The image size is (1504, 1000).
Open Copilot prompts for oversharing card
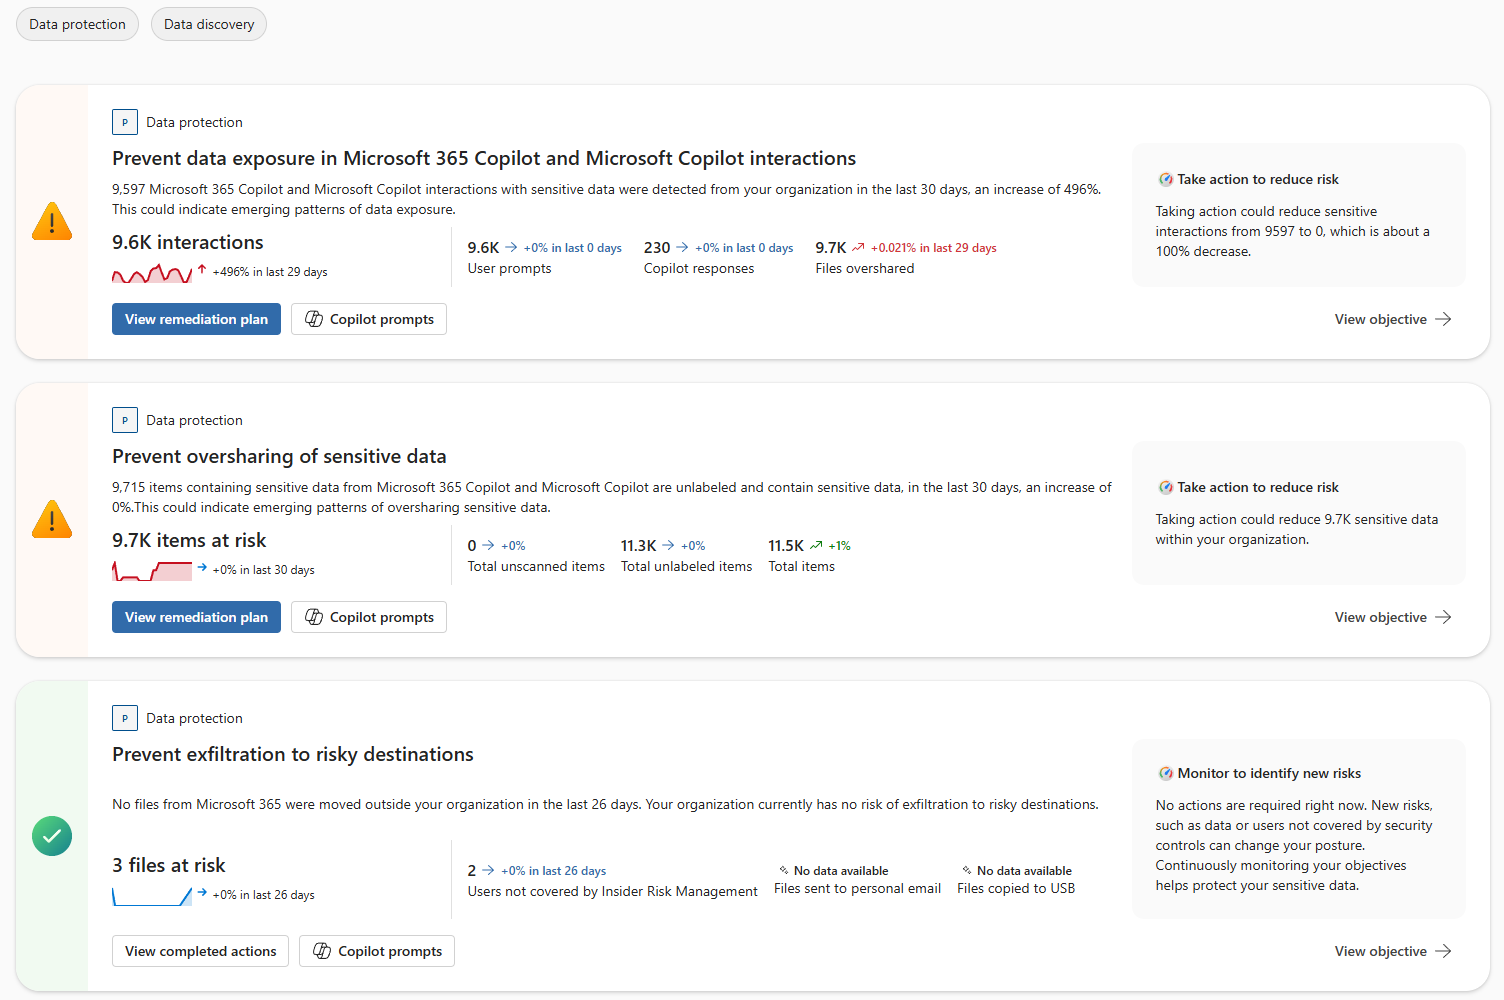pos(369,617)
